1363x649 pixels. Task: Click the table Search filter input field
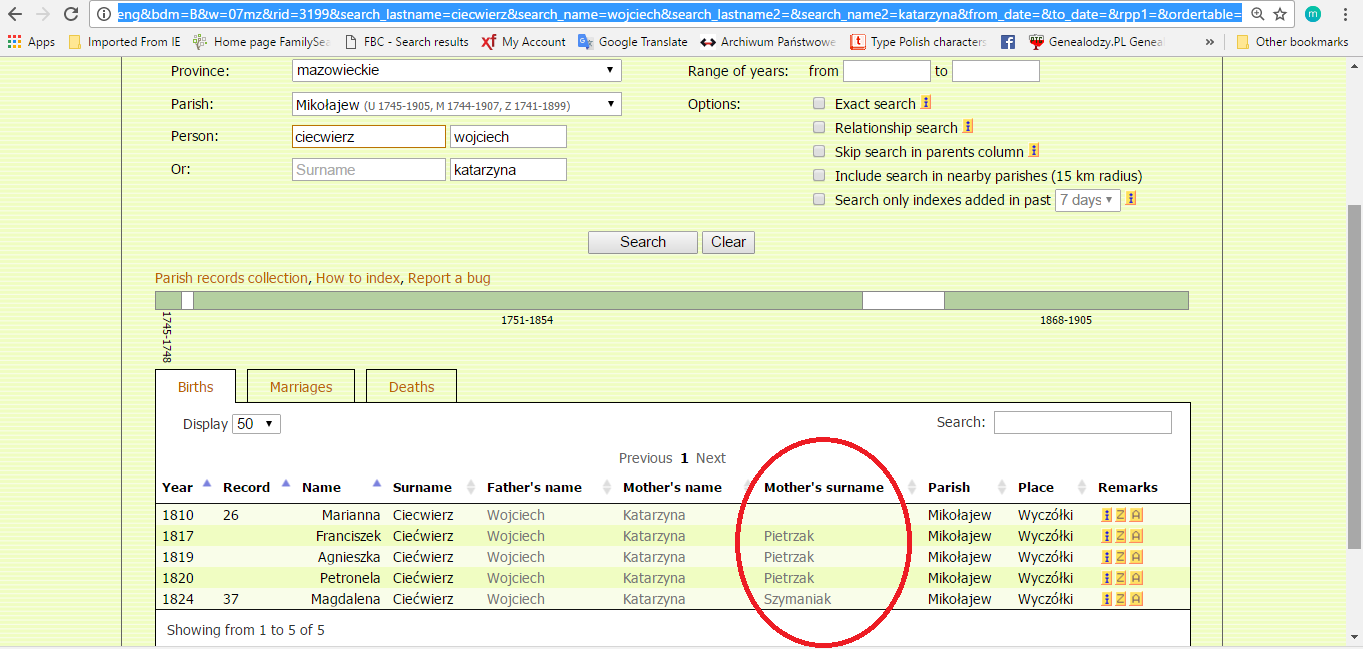click(1082, 422)
